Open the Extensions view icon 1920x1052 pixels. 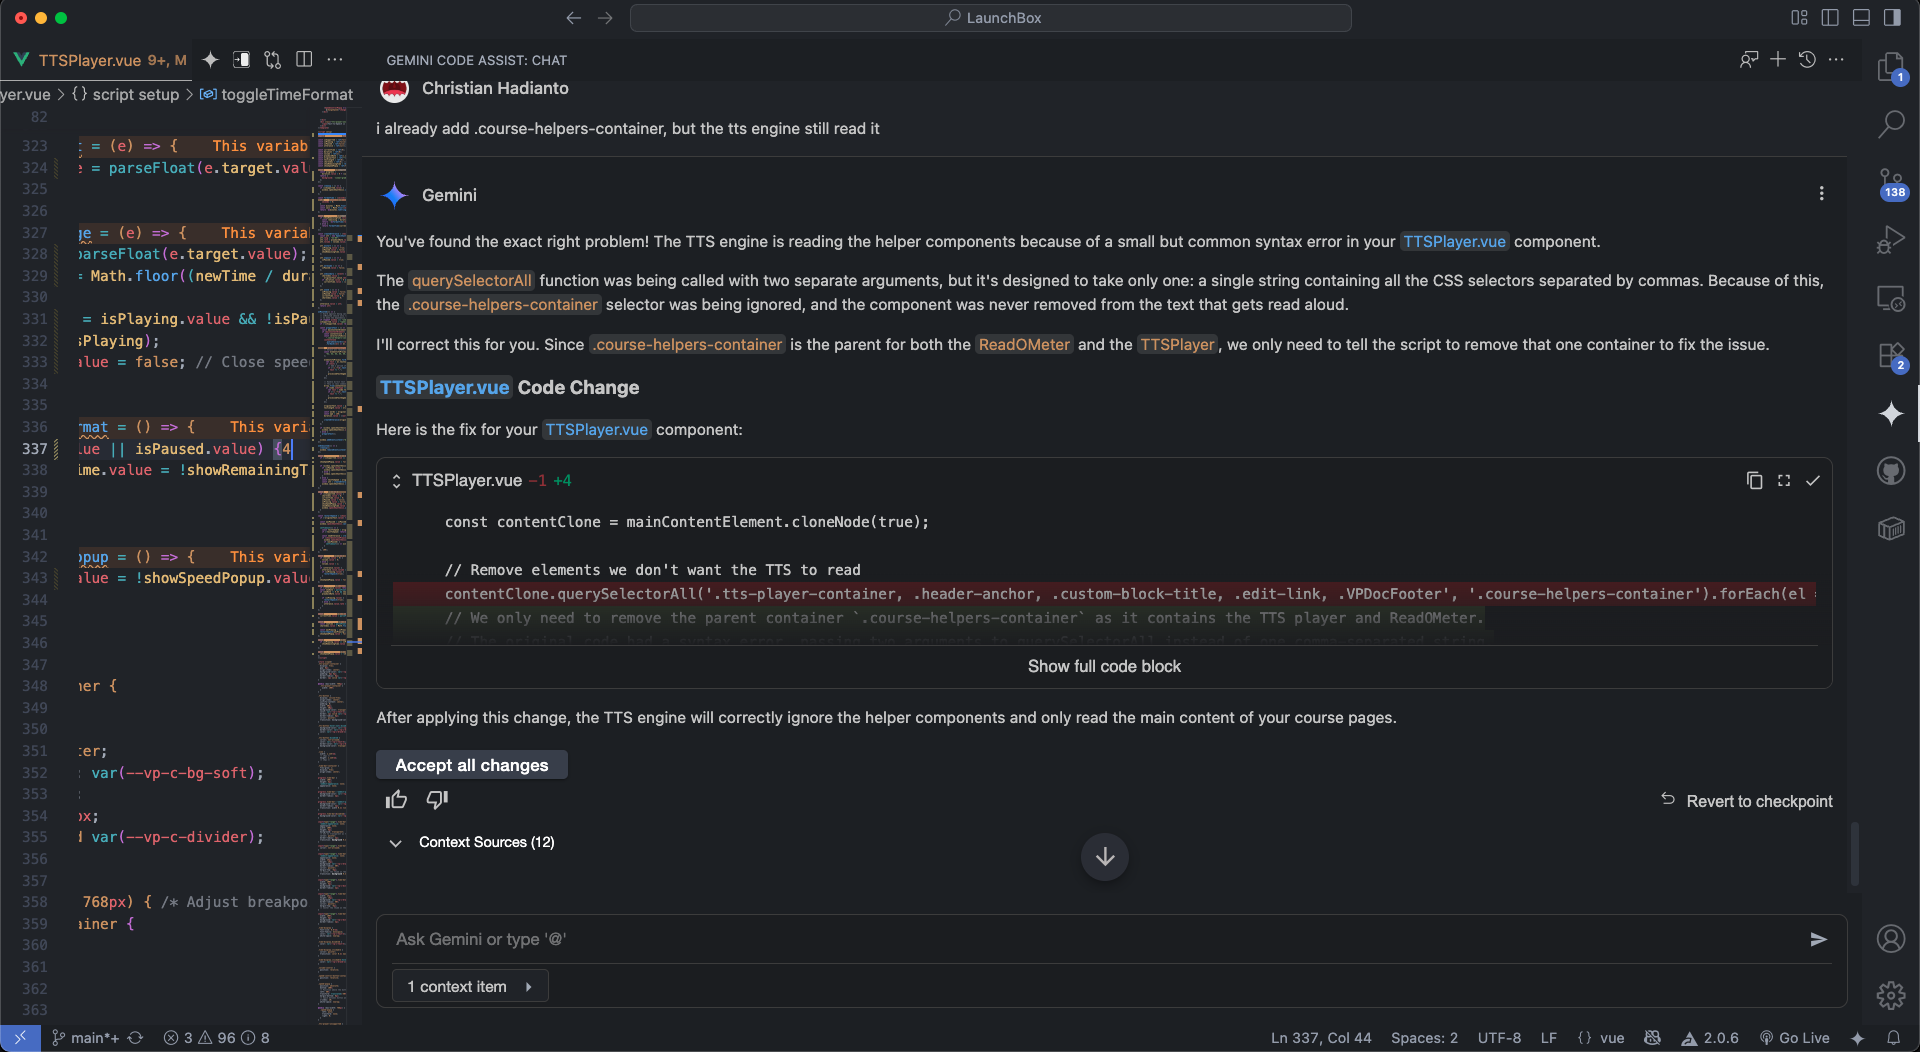[x=1890, y=356]
